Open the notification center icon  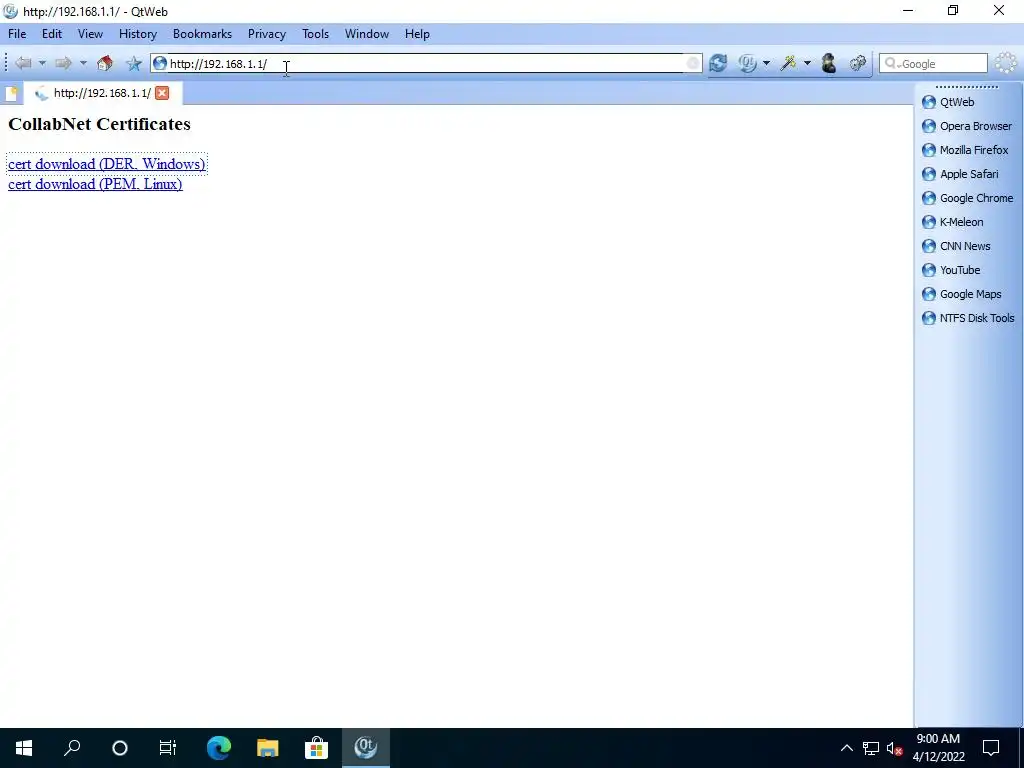coord(991,748)
